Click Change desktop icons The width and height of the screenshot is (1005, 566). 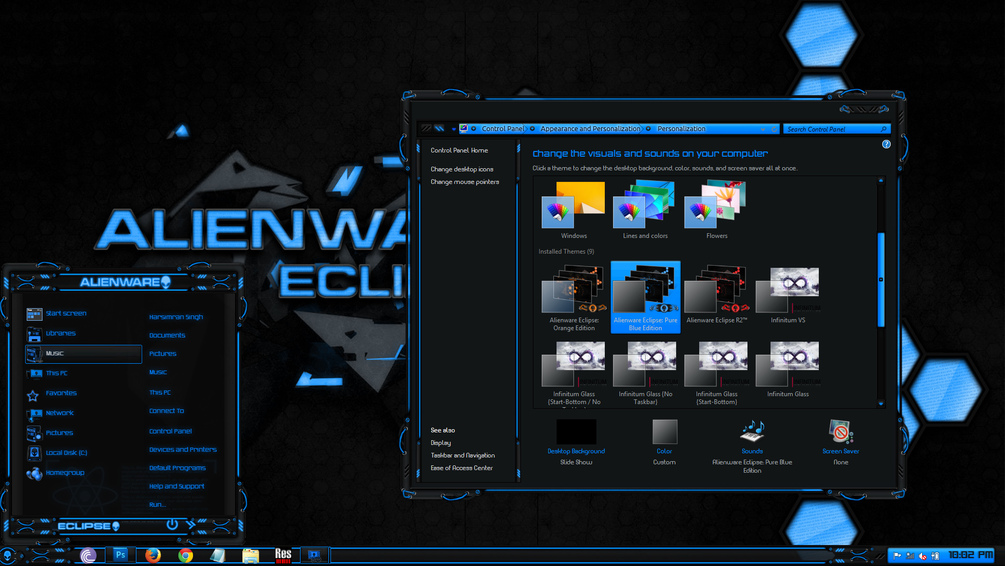[461, 169]
